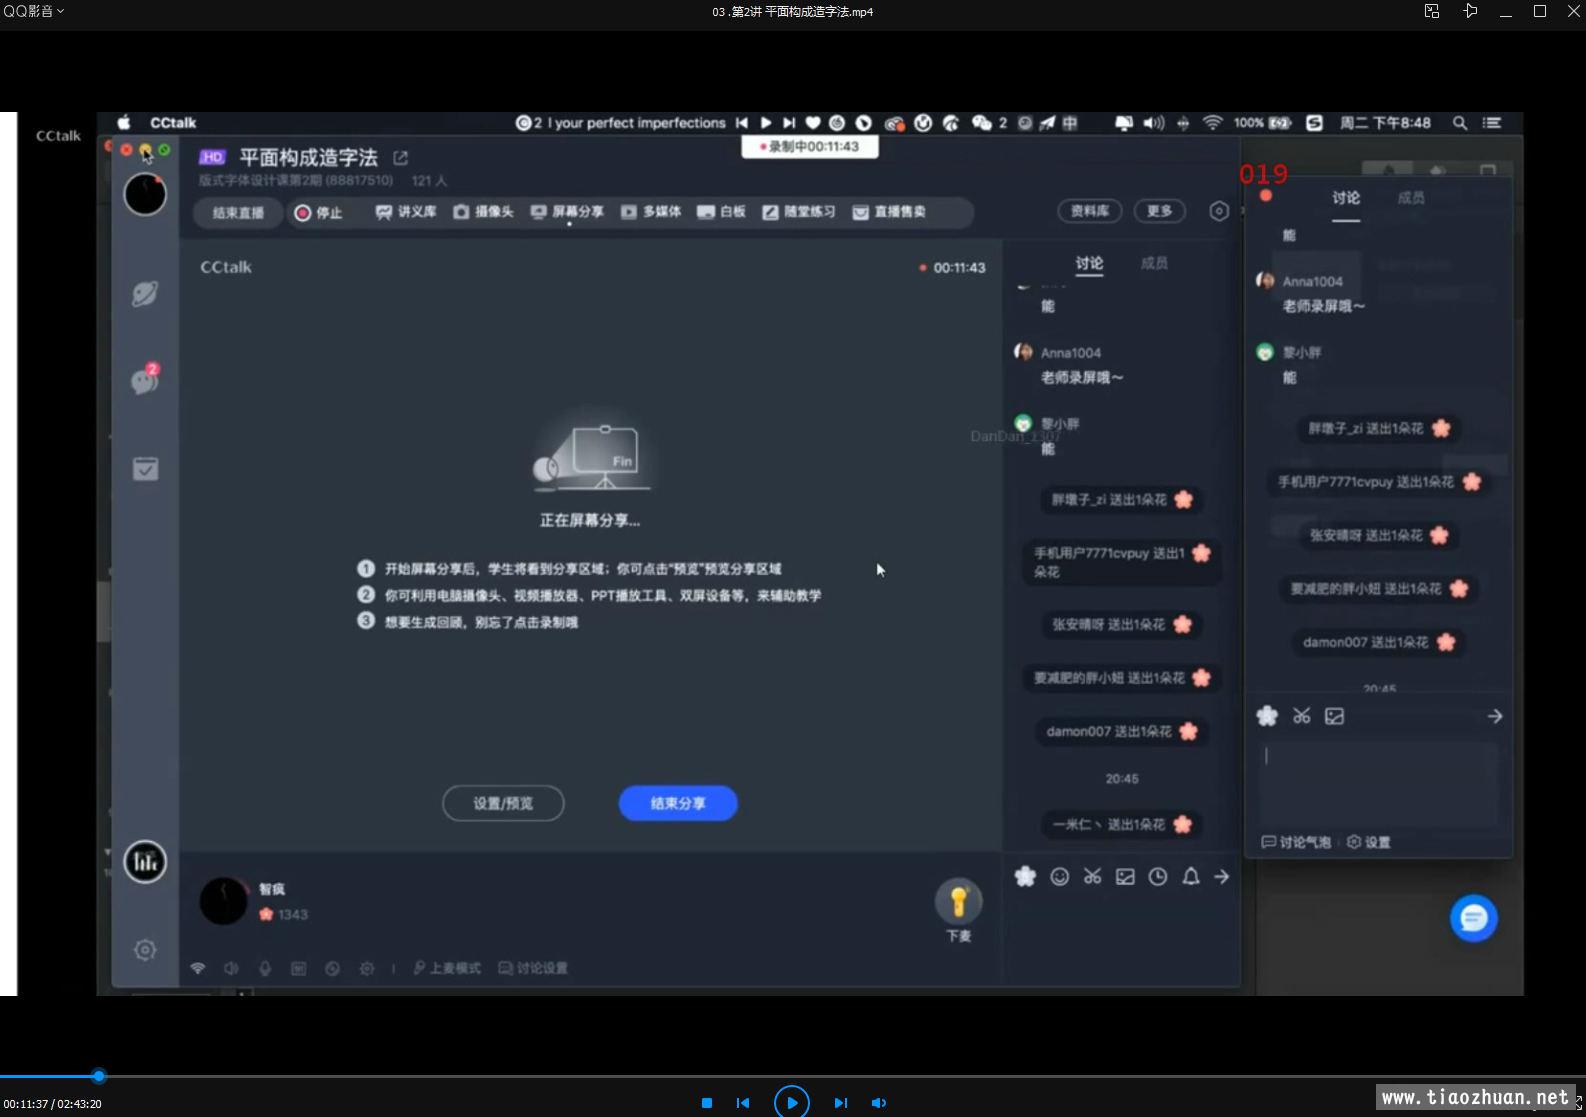Click the bell notification icon in chat toolbar
1586x1117 pixels.
tap(1191, 876)
